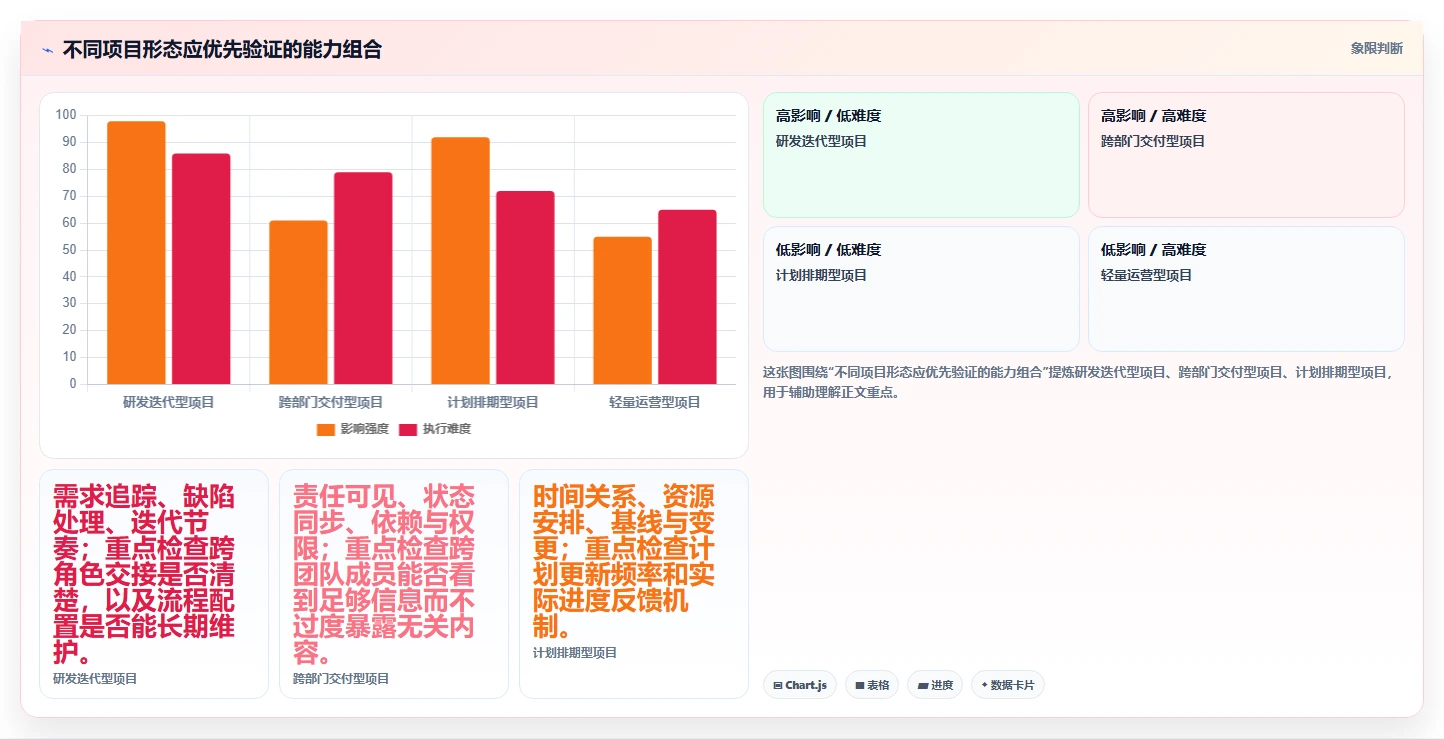
Task: Click the description paragraph starting 这张图围绕
Action: [1079, 382]
